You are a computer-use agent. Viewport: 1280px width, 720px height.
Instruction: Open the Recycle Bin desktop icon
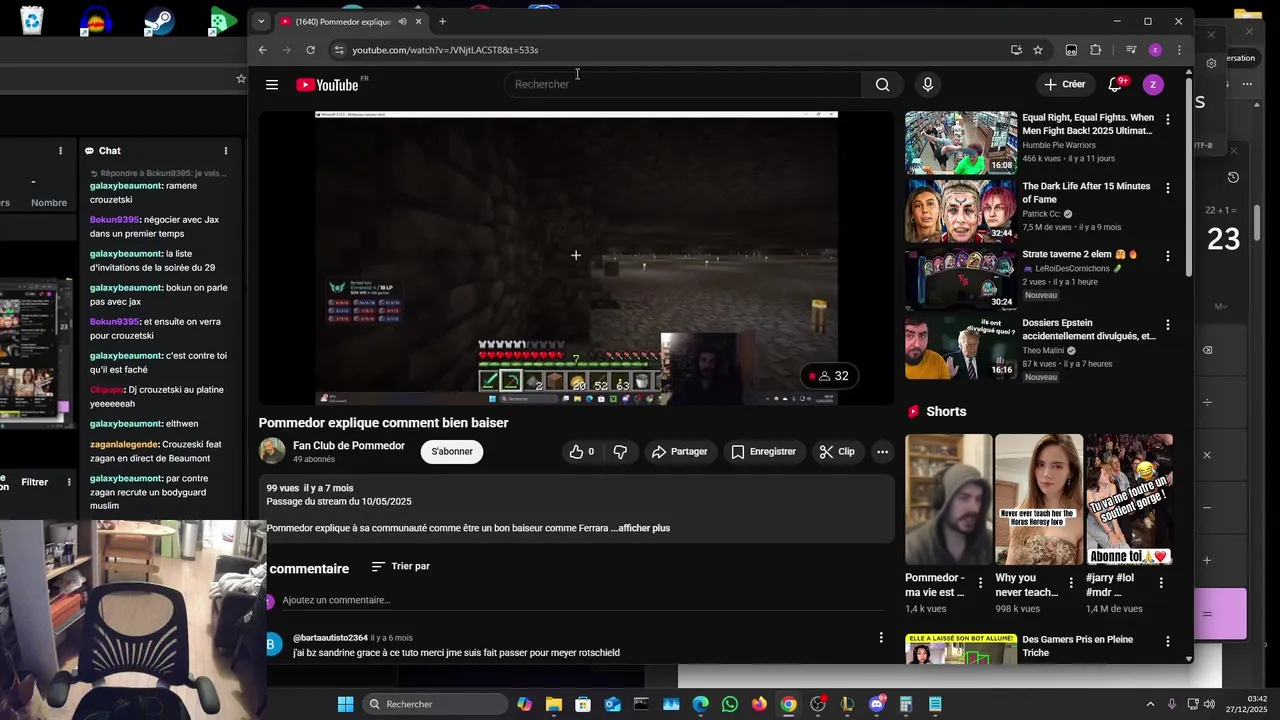(x=32, y=20)
